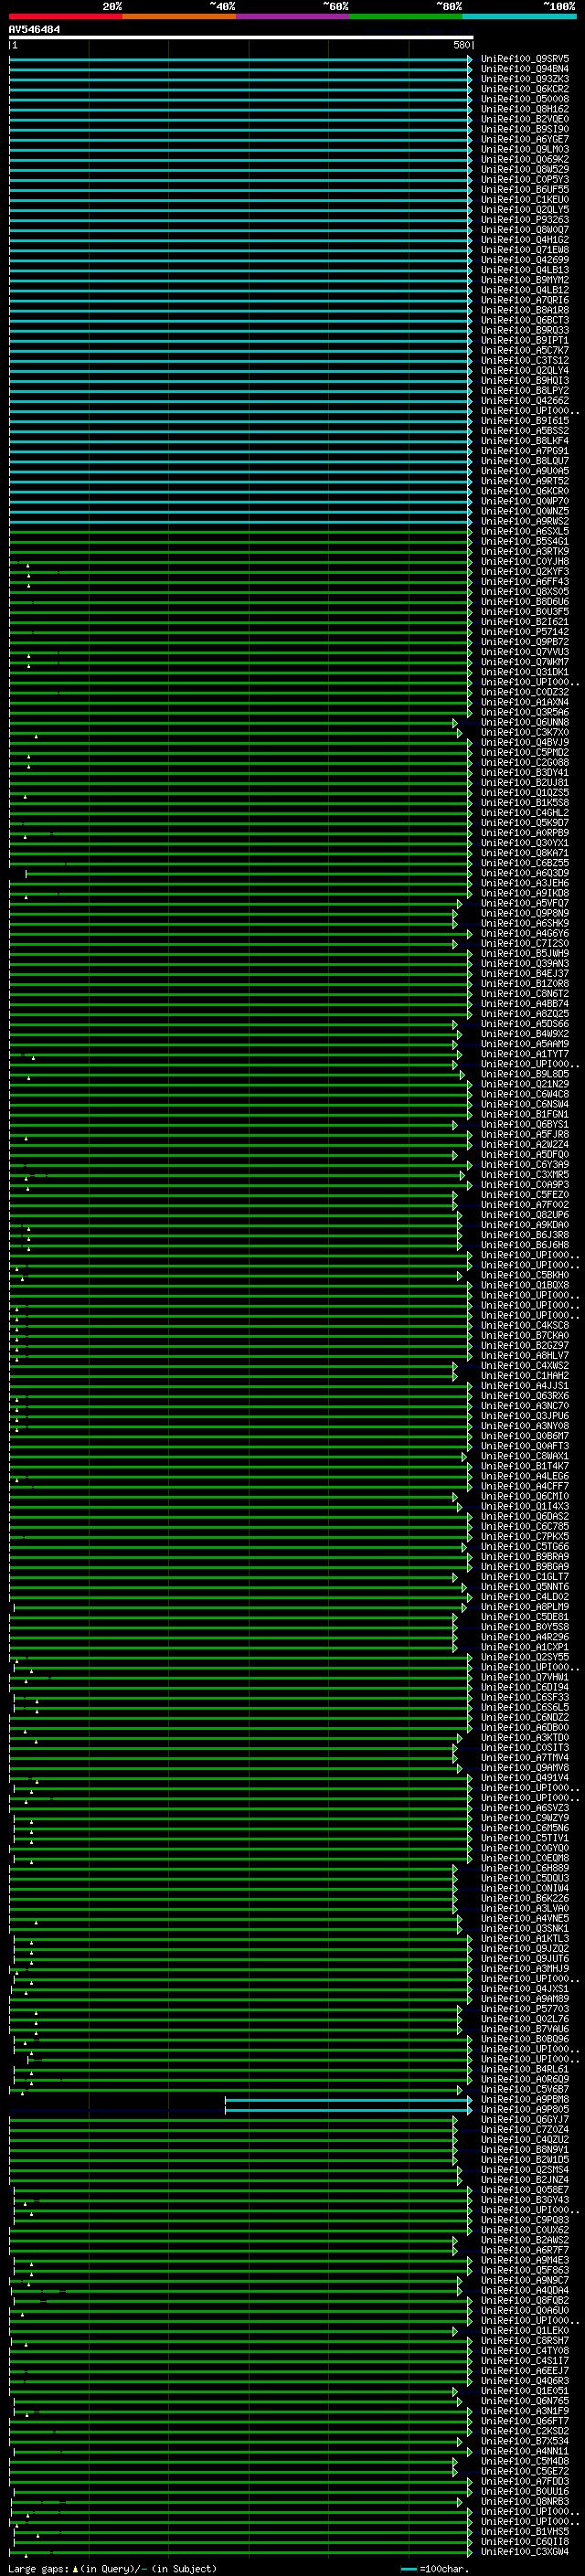This screenshot has width=585, height=2576.
Task: Open hit UniRef100_Q8H162
Action: pos(525,109)
